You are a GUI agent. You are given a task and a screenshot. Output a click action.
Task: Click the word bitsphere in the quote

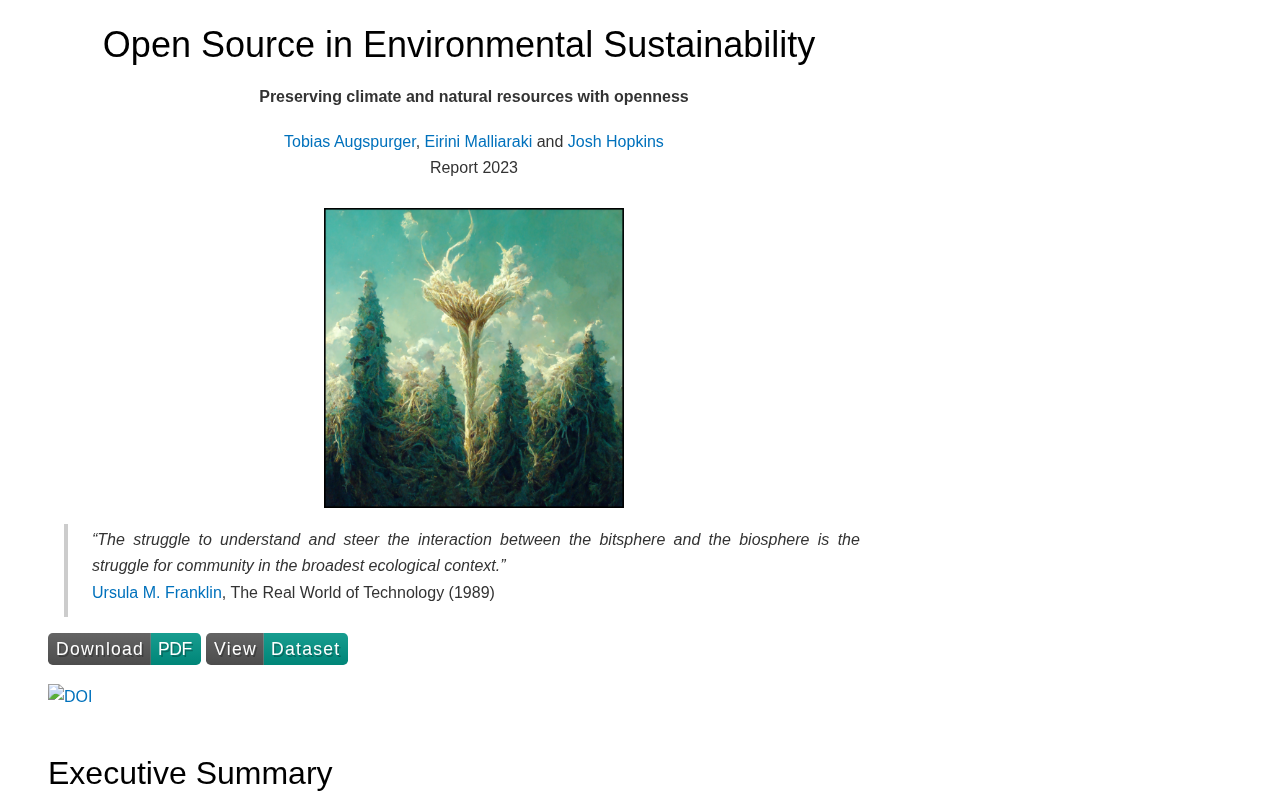pyautogui.click(x=632, y=540)
